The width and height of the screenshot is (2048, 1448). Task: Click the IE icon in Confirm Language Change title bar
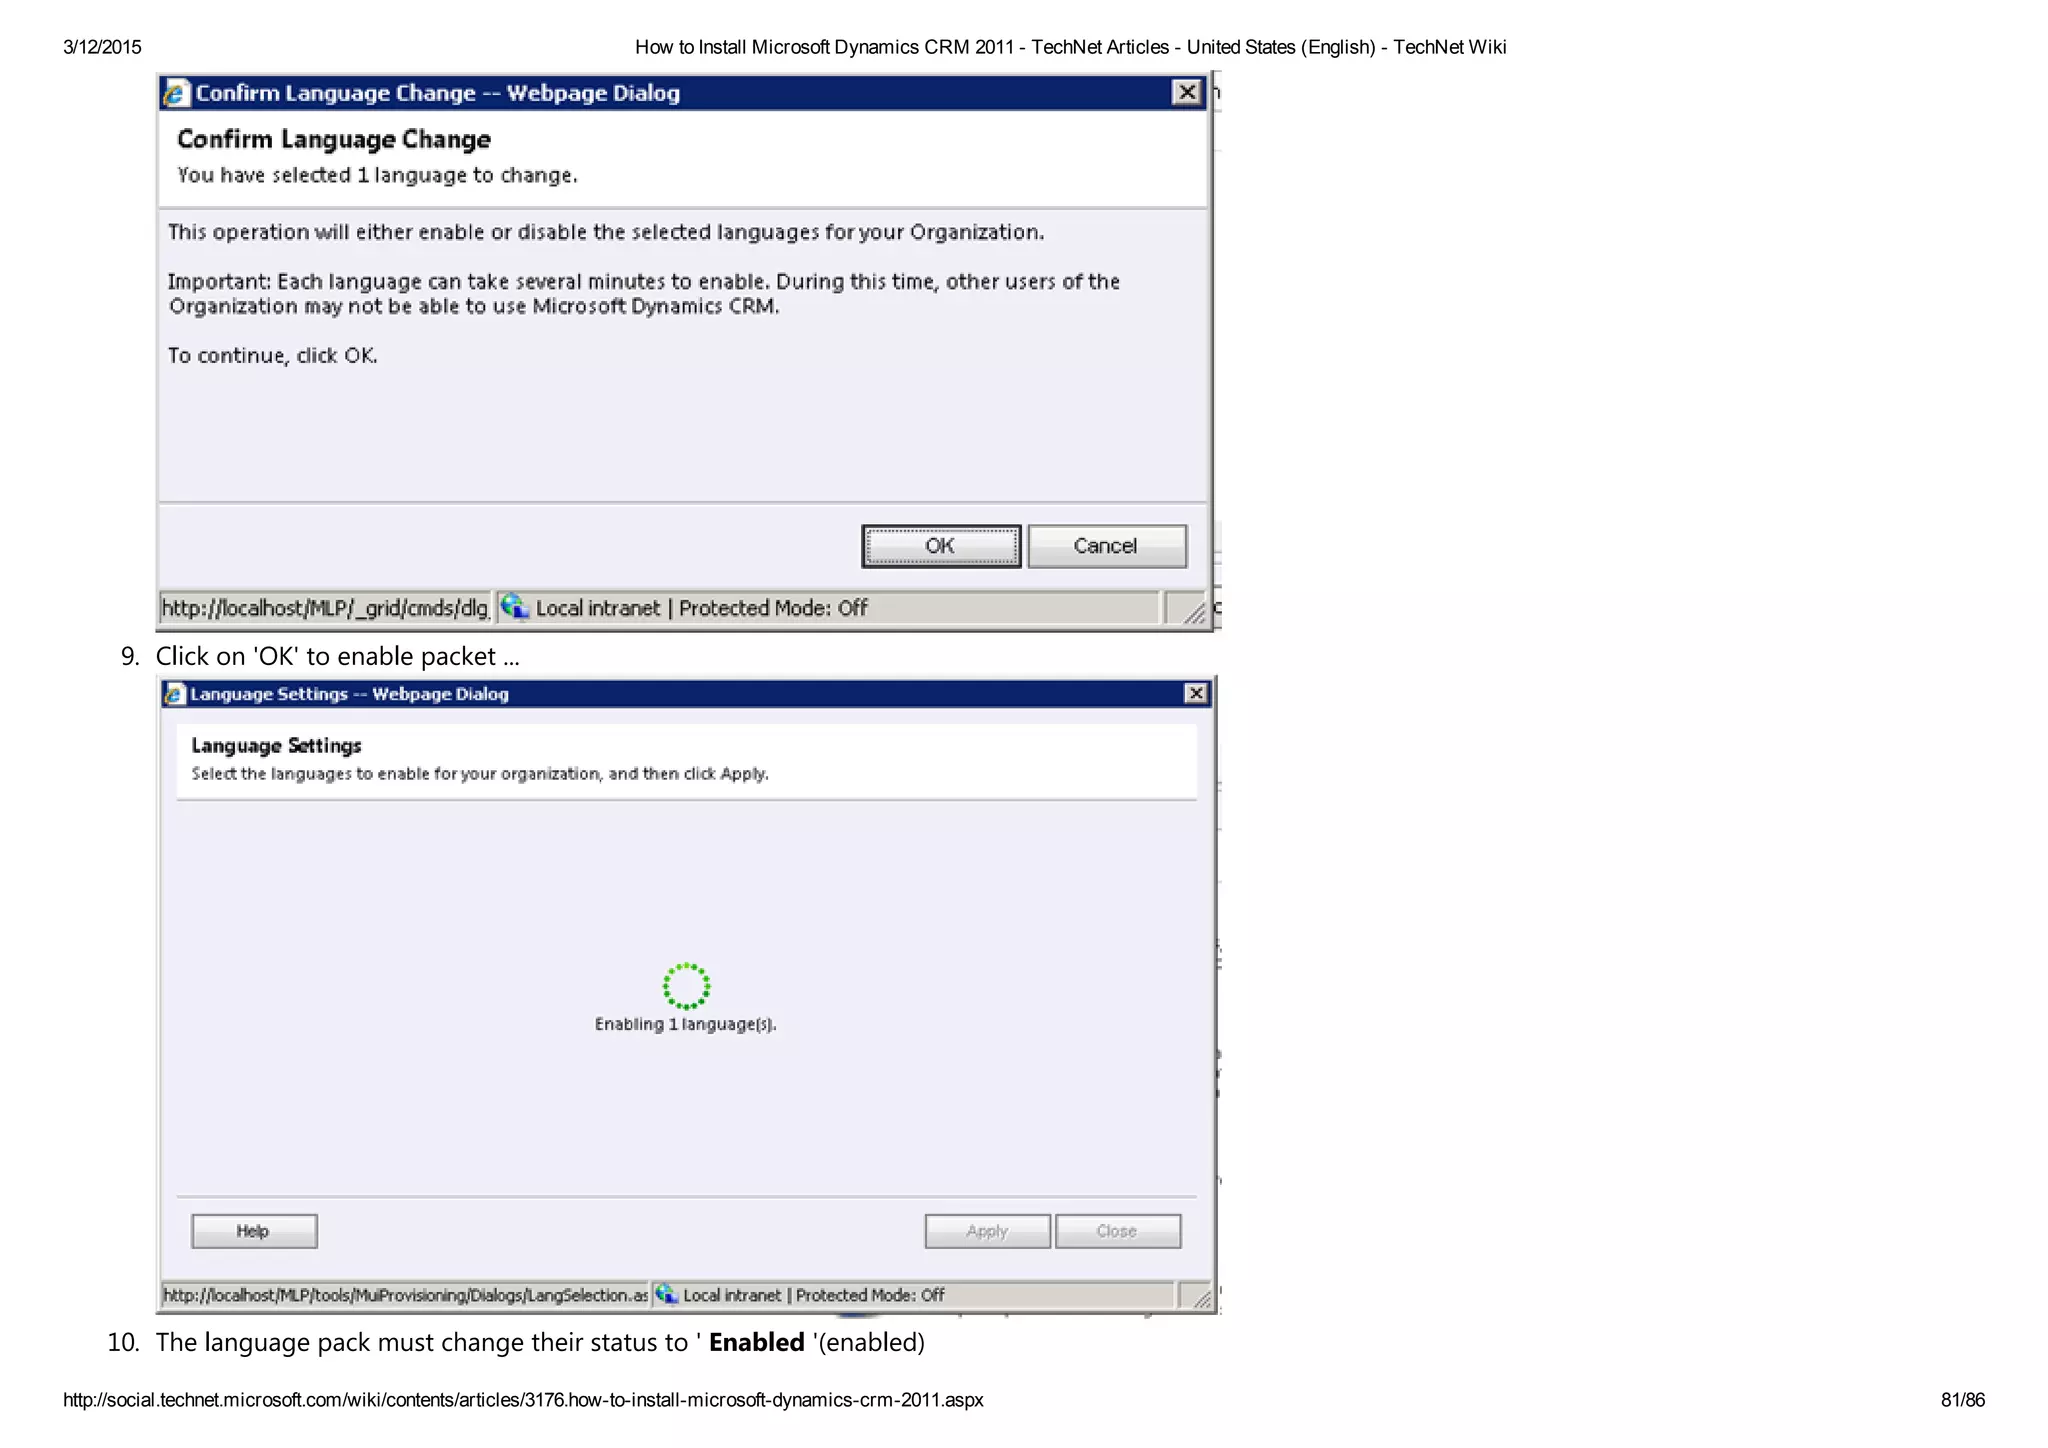(176, 93)
